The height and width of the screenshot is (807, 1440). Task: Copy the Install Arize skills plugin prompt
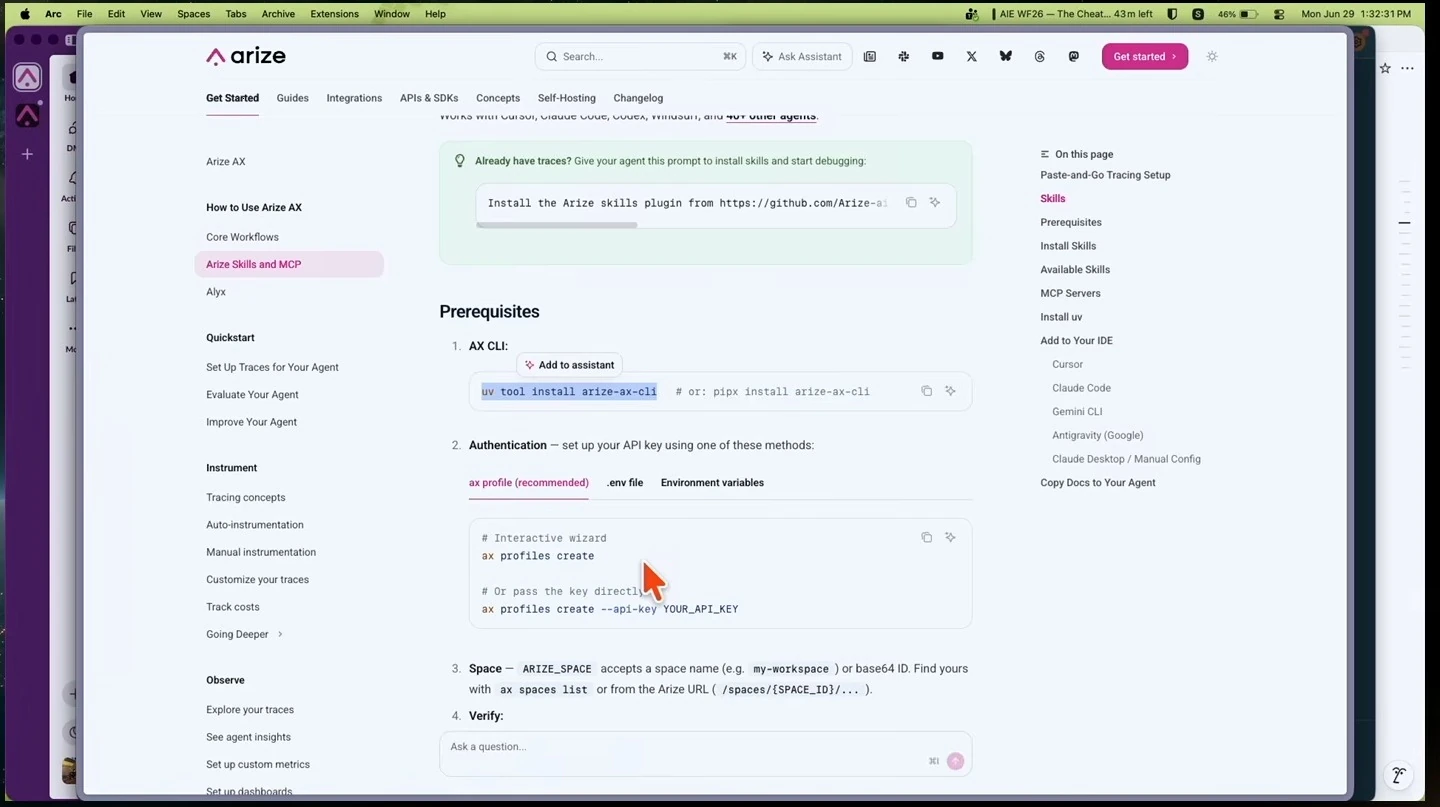911,202
